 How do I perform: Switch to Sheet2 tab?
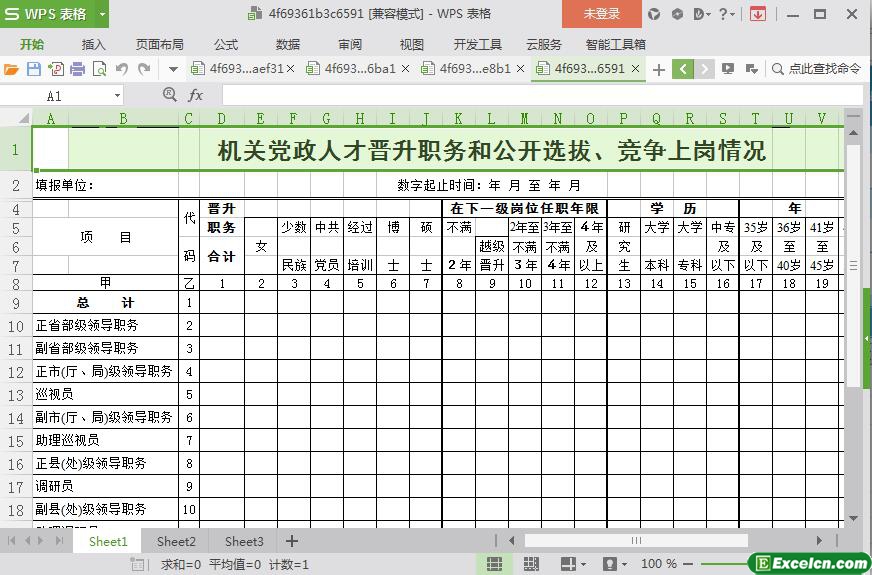[x=176, y=542]
